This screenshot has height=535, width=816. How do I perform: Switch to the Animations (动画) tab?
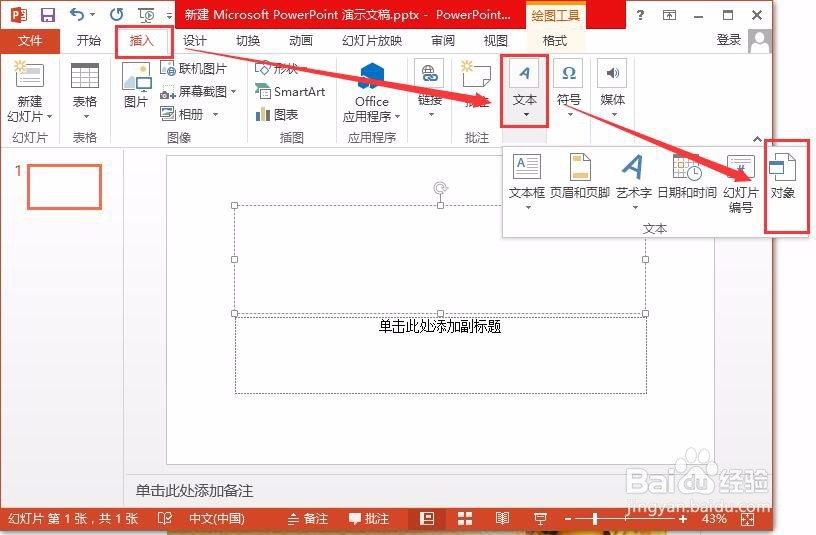click(x=301, y=41)
